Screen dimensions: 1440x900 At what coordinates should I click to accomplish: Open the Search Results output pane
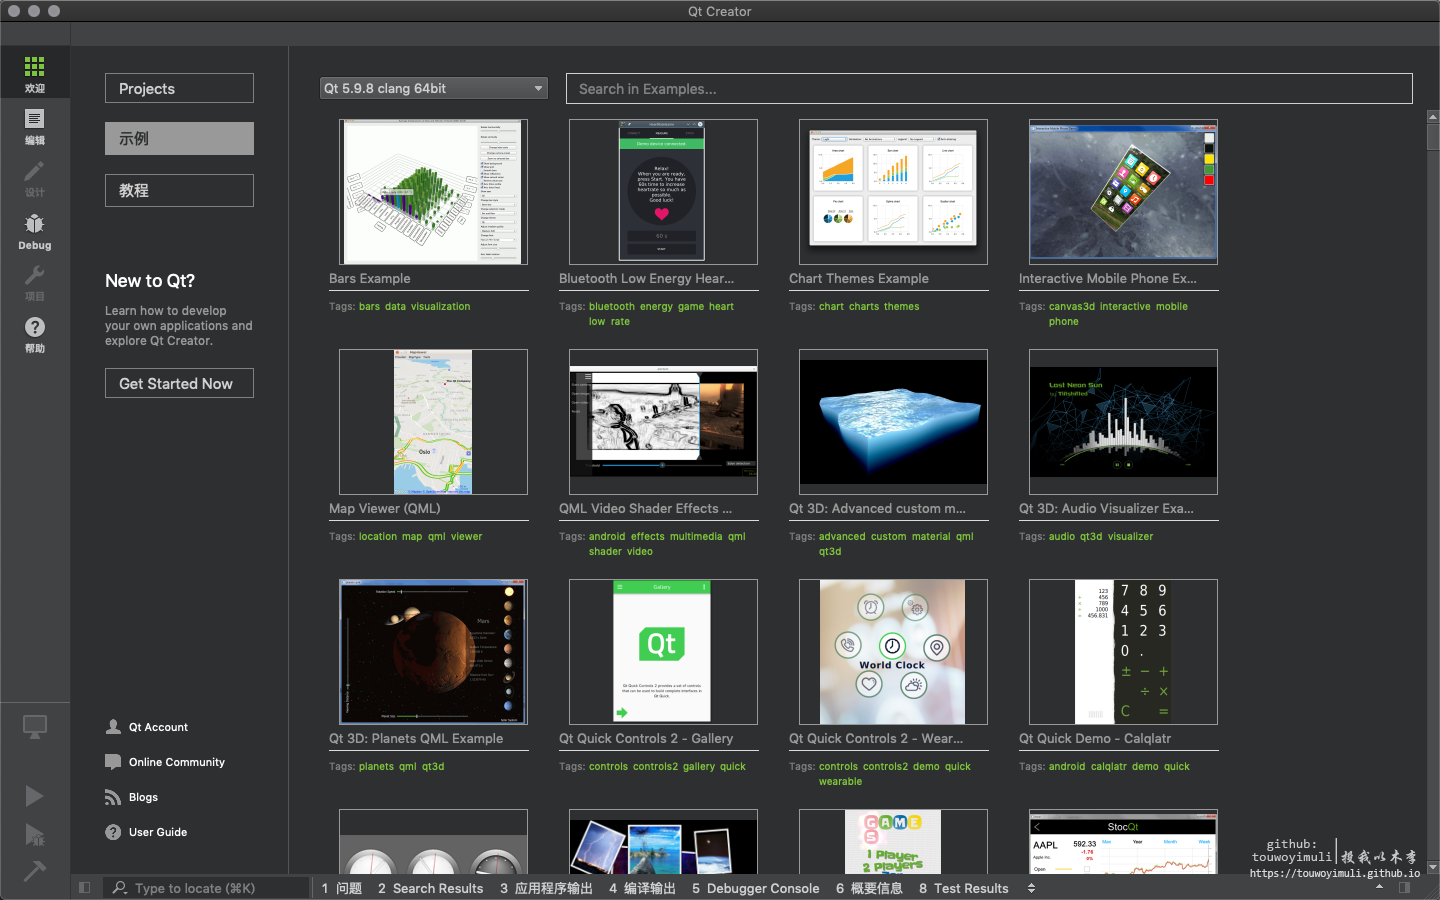point(431,888)
